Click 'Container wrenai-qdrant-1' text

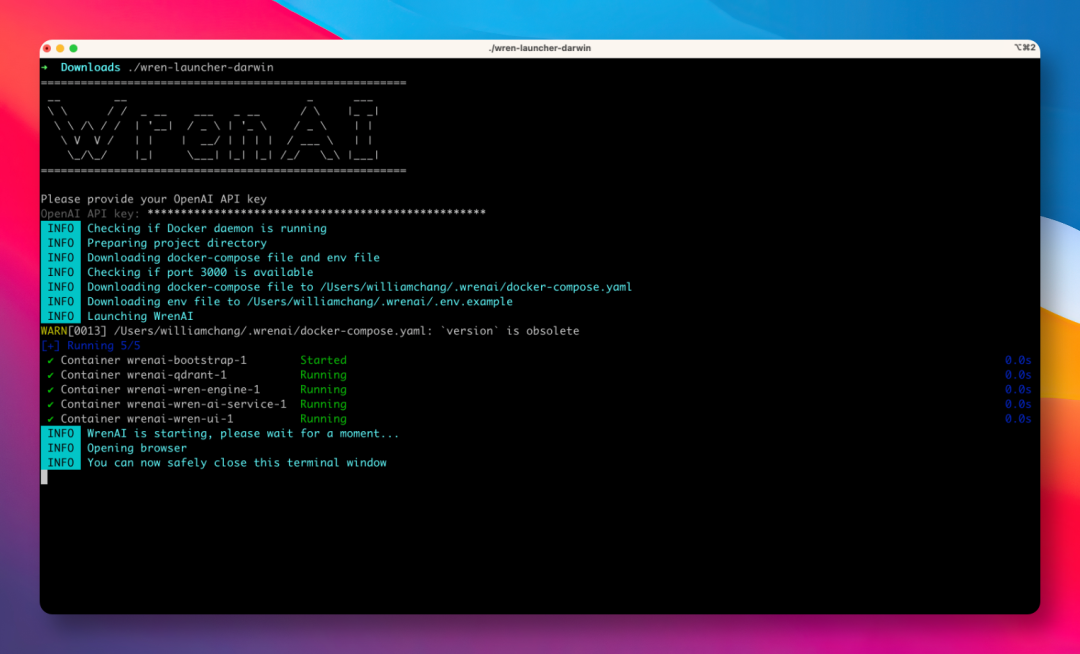(x=143, y=375)
